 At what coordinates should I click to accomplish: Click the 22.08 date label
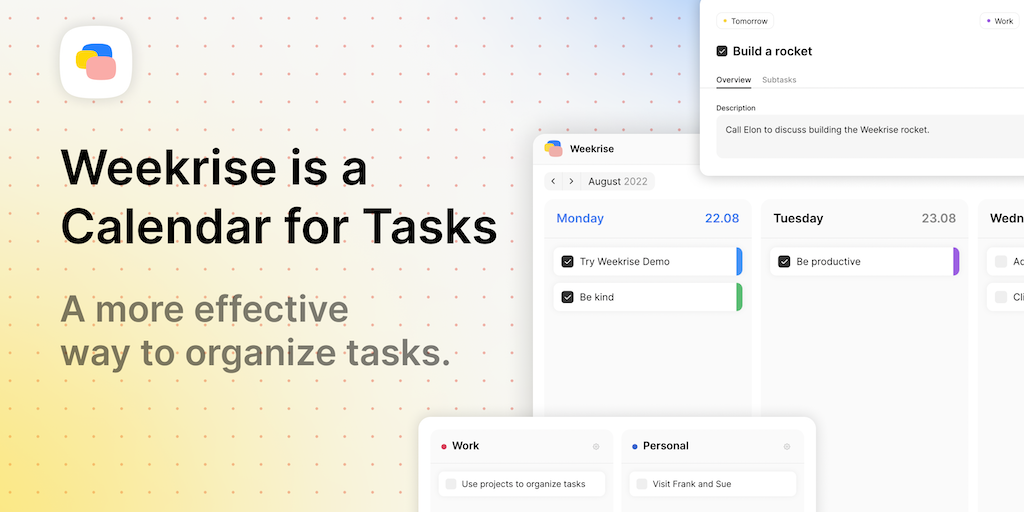pos(722,218)
